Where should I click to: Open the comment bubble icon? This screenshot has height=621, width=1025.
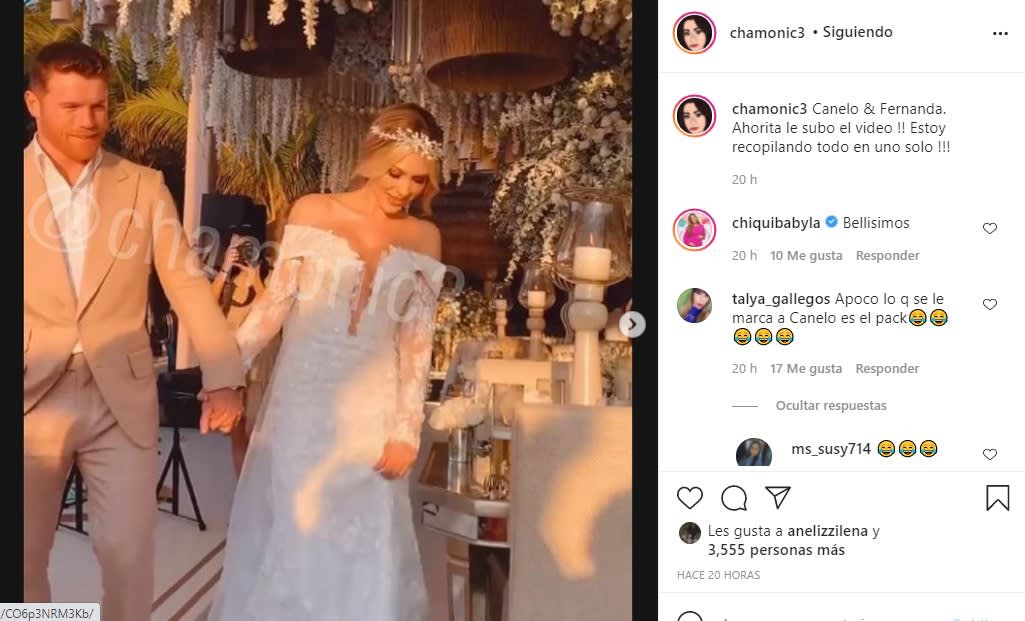(x=734, y=498)
